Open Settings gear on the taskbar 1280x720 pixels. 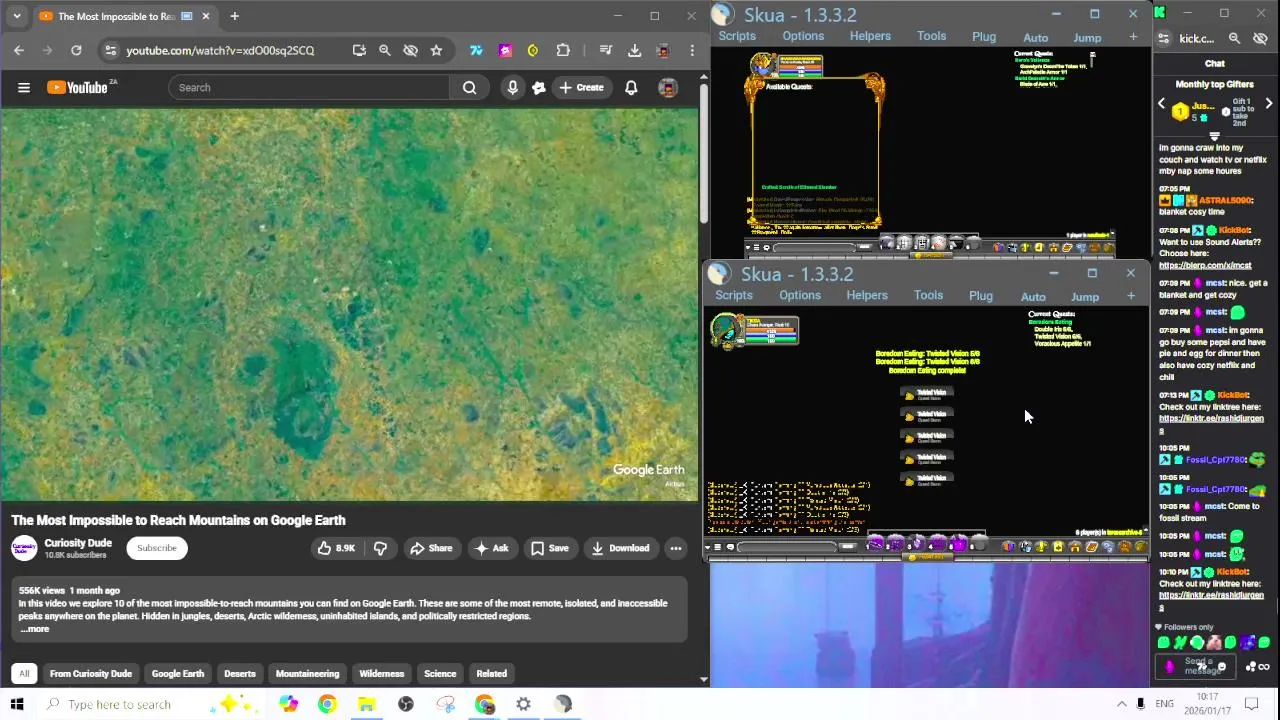(524, 704)
